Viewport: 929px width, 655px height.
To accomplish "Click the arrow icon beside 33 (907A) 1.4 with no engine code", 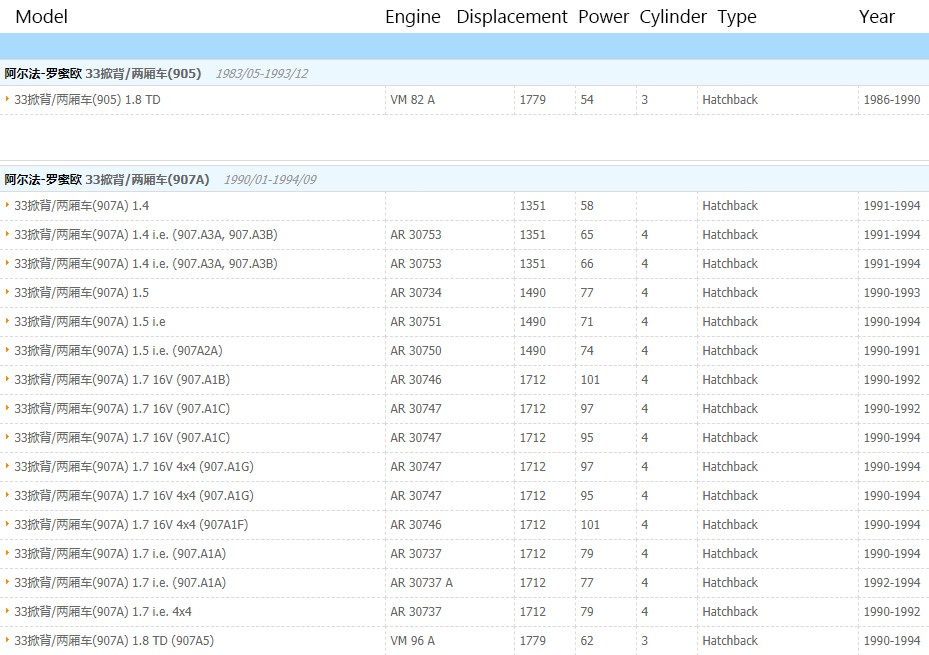I will click(7, 205).
